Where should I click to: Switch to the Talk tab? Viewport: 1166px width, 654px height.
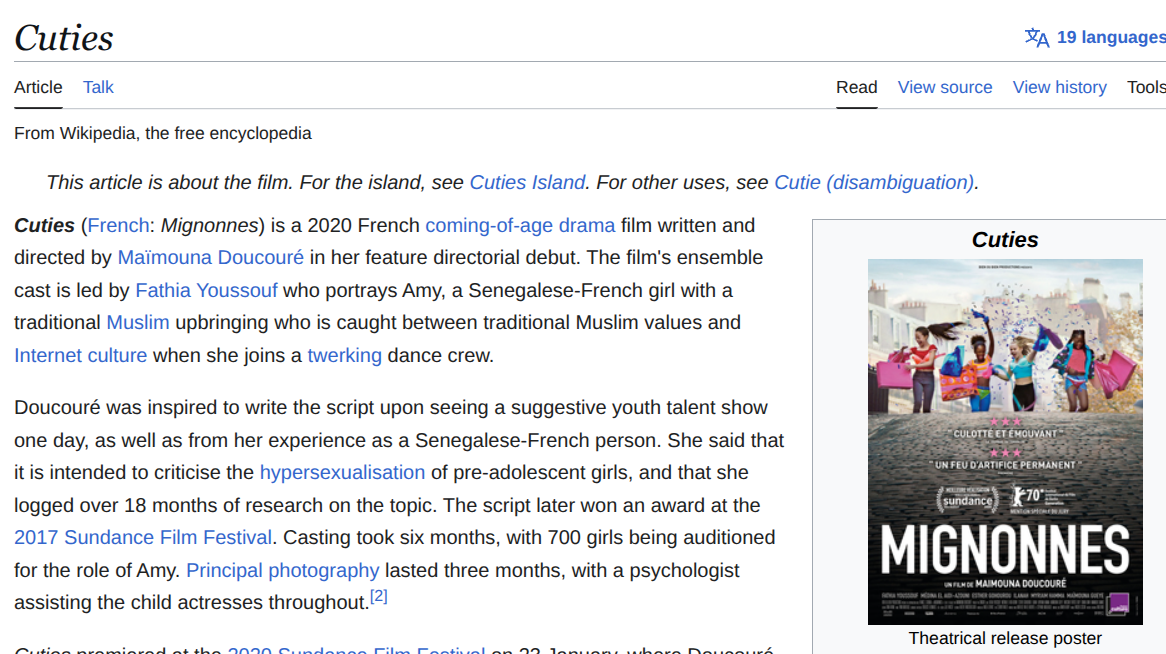[98, 87]
